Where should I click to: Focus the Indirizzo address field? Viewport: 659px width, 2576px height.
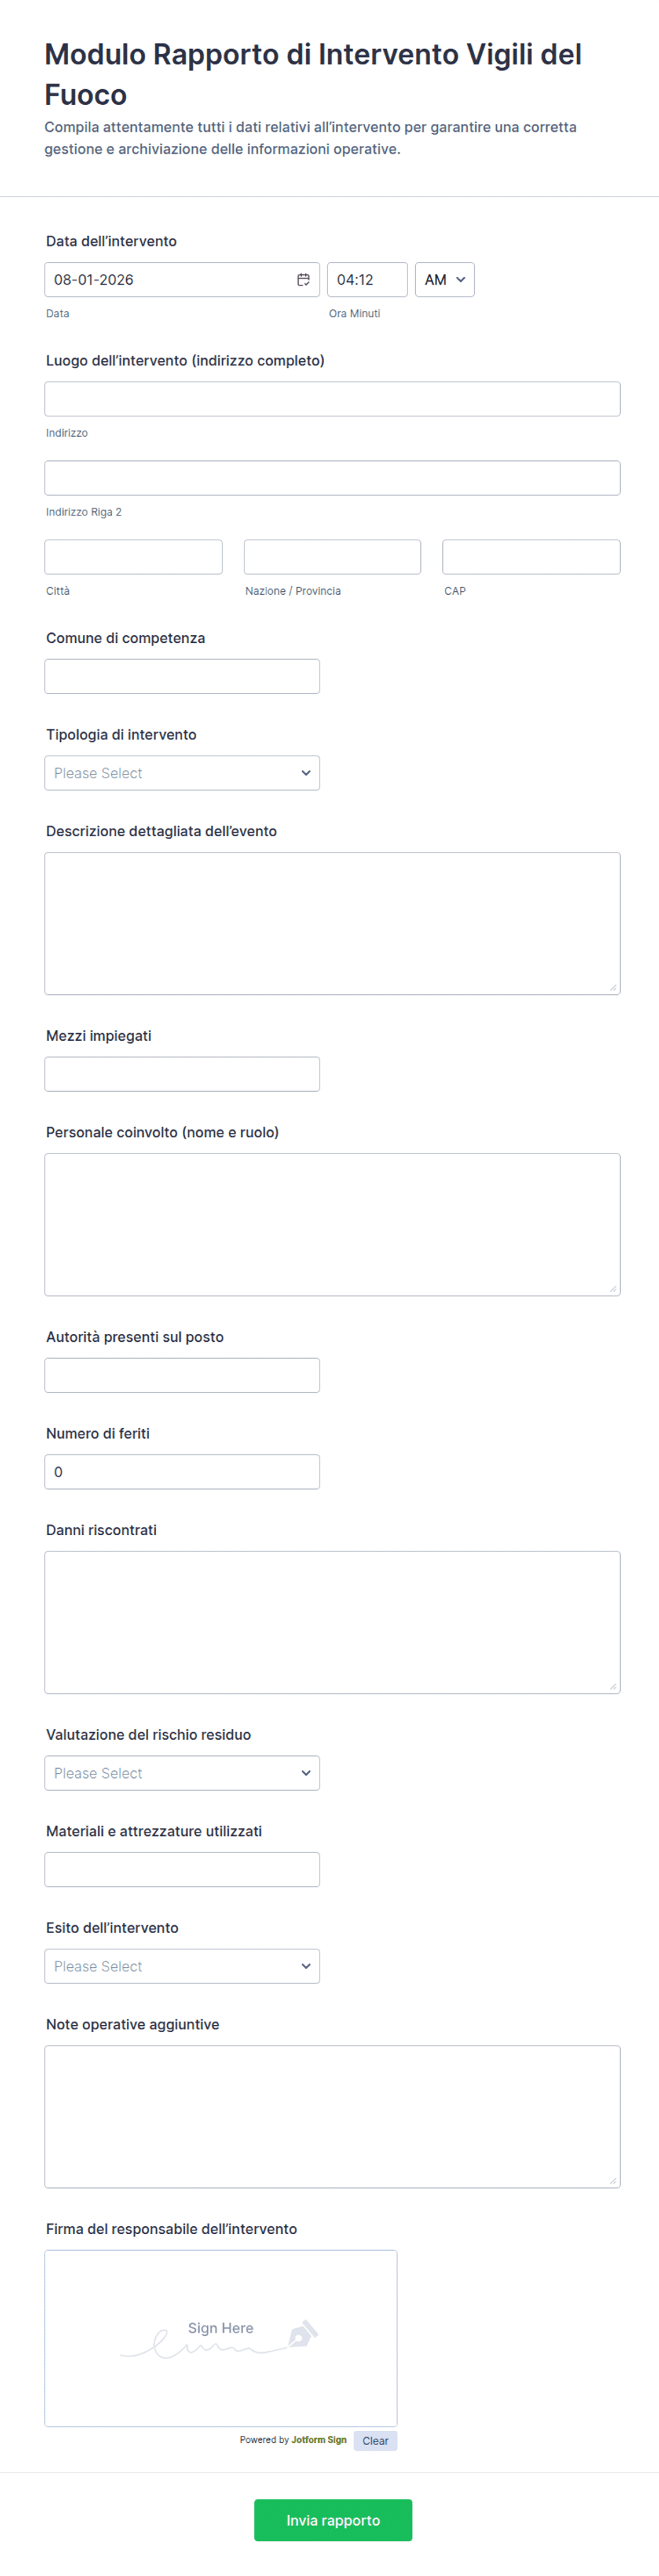click(x=332, y=399)
